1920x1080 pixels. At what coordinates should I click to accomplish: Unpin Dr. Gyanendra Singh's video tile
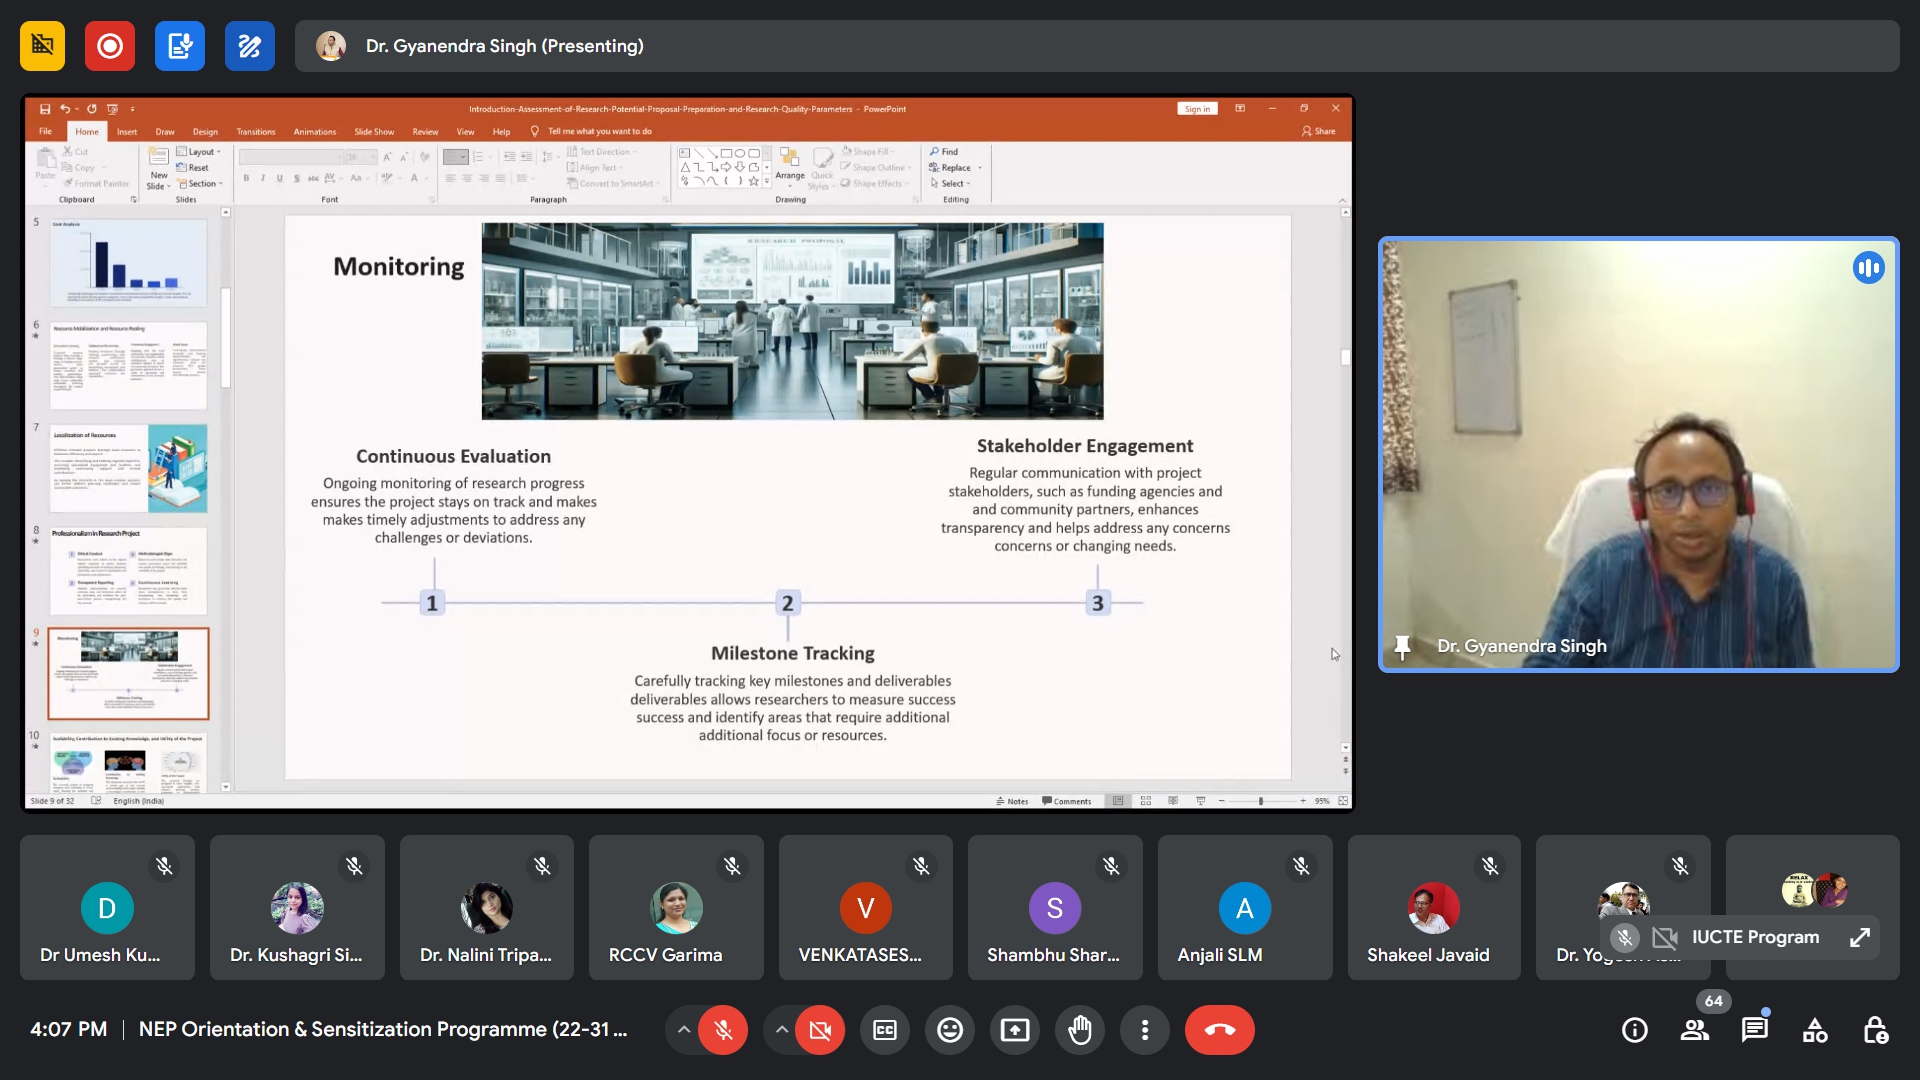[1402, 647]
